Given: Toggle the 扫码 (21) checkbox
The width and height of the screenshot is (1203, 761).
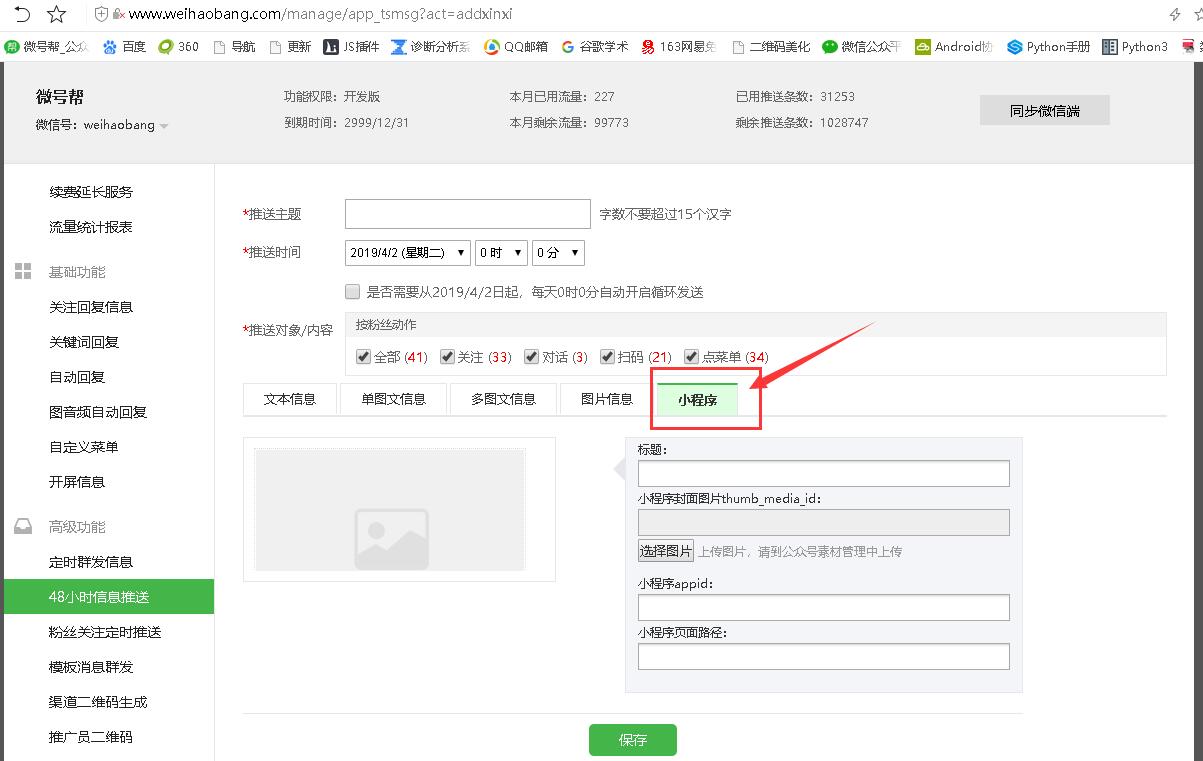Looking at the screenshot, I should (607, 357).
